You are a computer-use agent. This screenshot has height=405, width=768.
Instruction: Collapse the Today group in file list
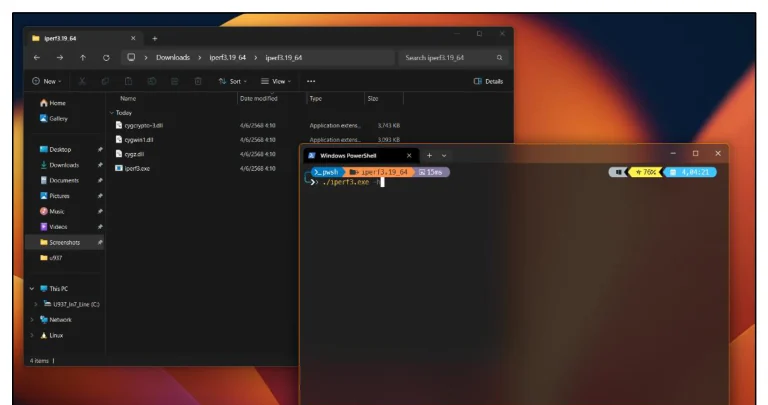point(112,113)
